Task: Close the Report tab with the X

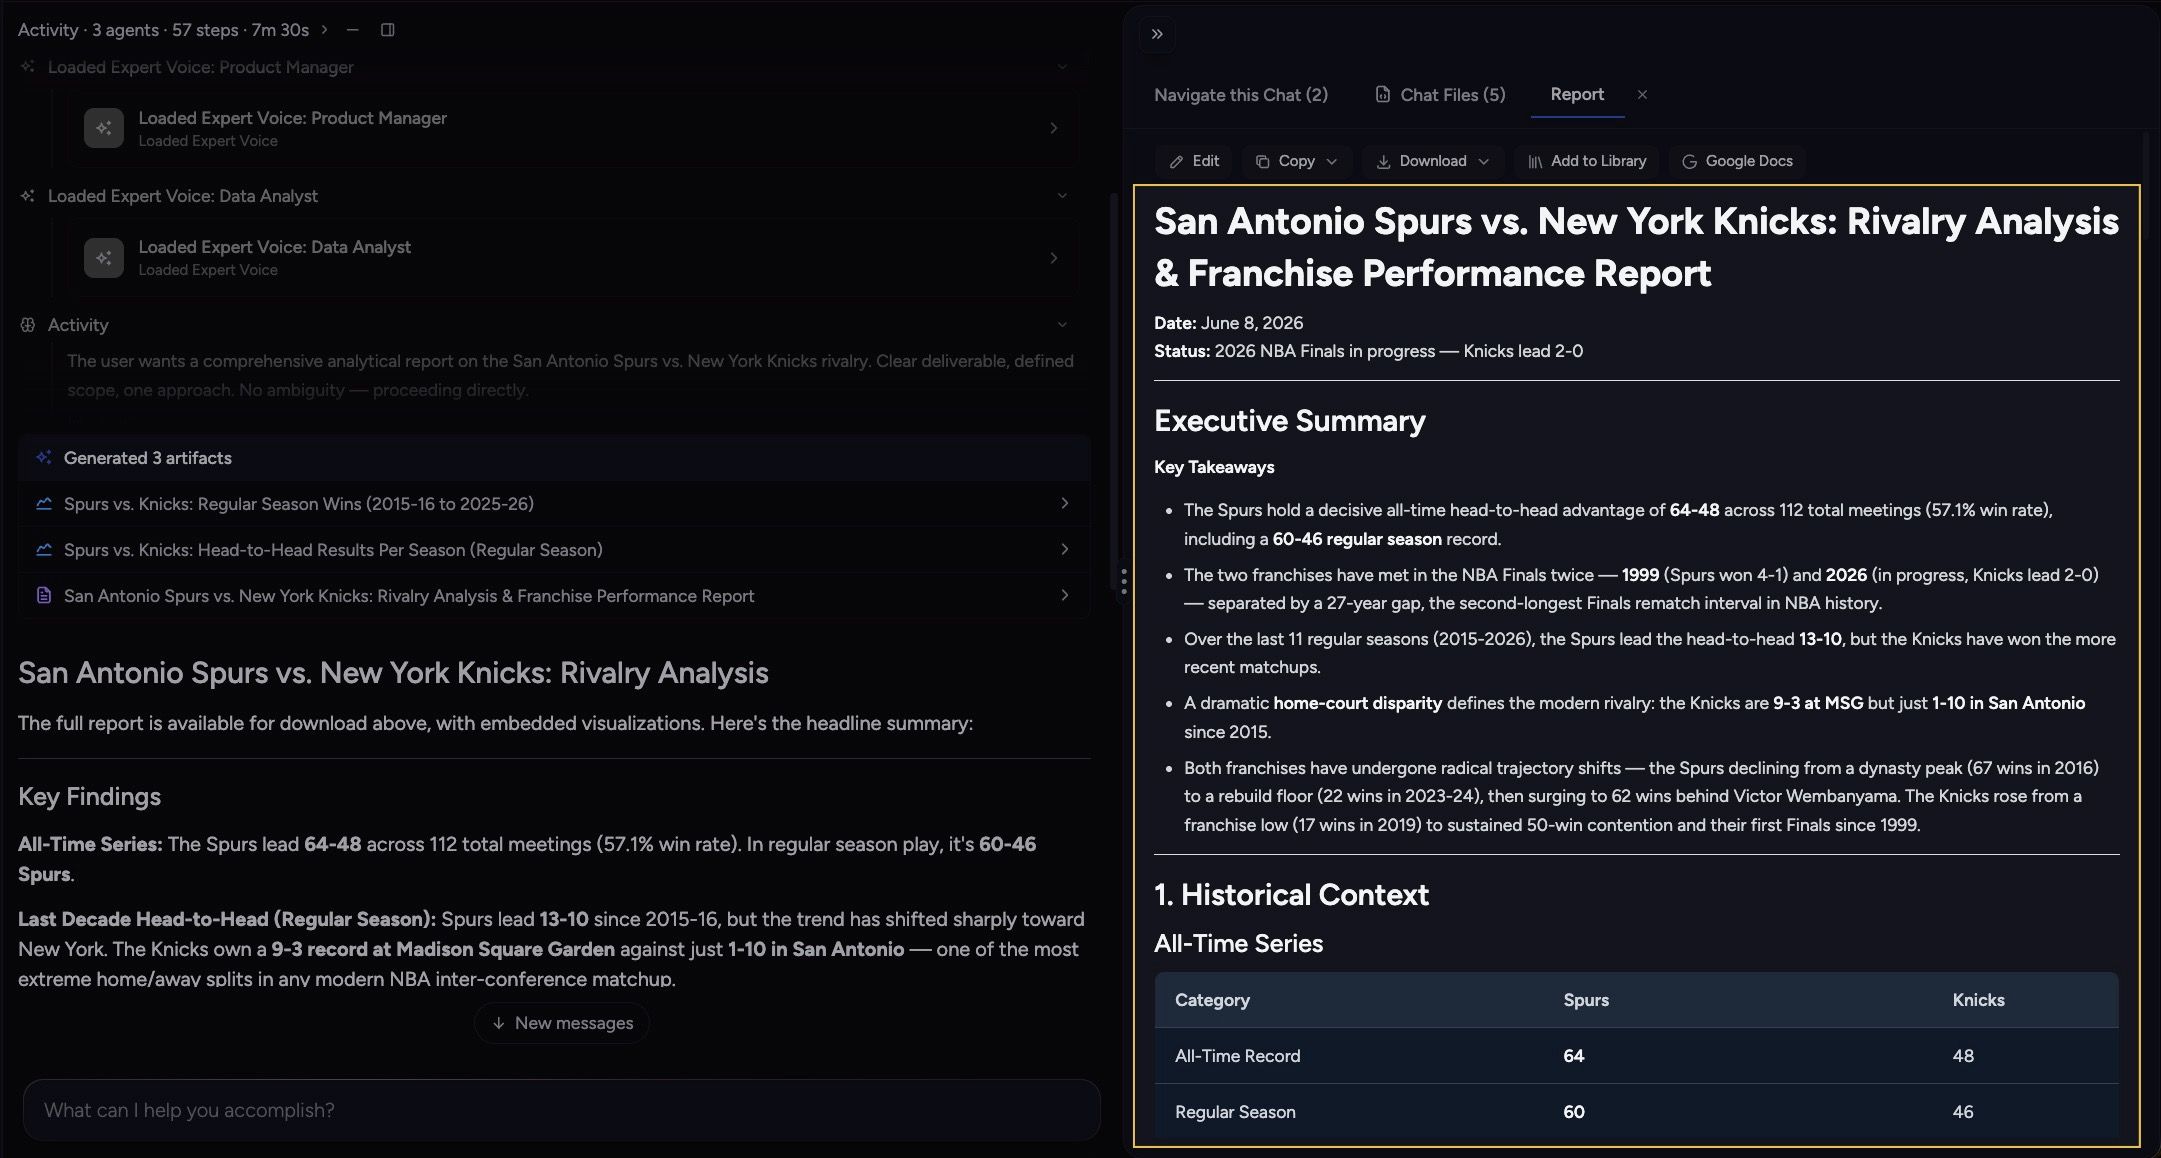Action: 1642,94
